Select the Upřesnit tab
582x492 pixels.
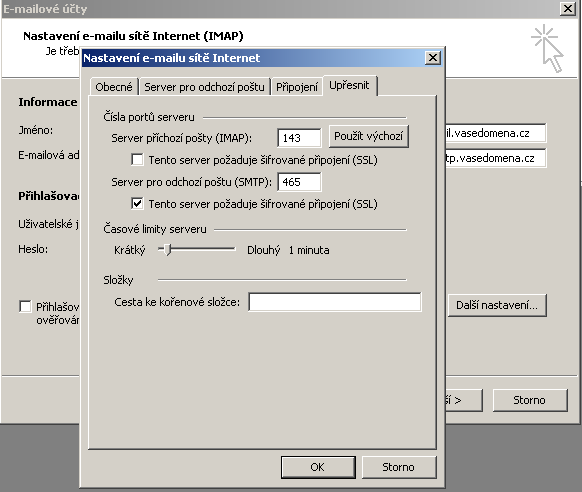349,85
